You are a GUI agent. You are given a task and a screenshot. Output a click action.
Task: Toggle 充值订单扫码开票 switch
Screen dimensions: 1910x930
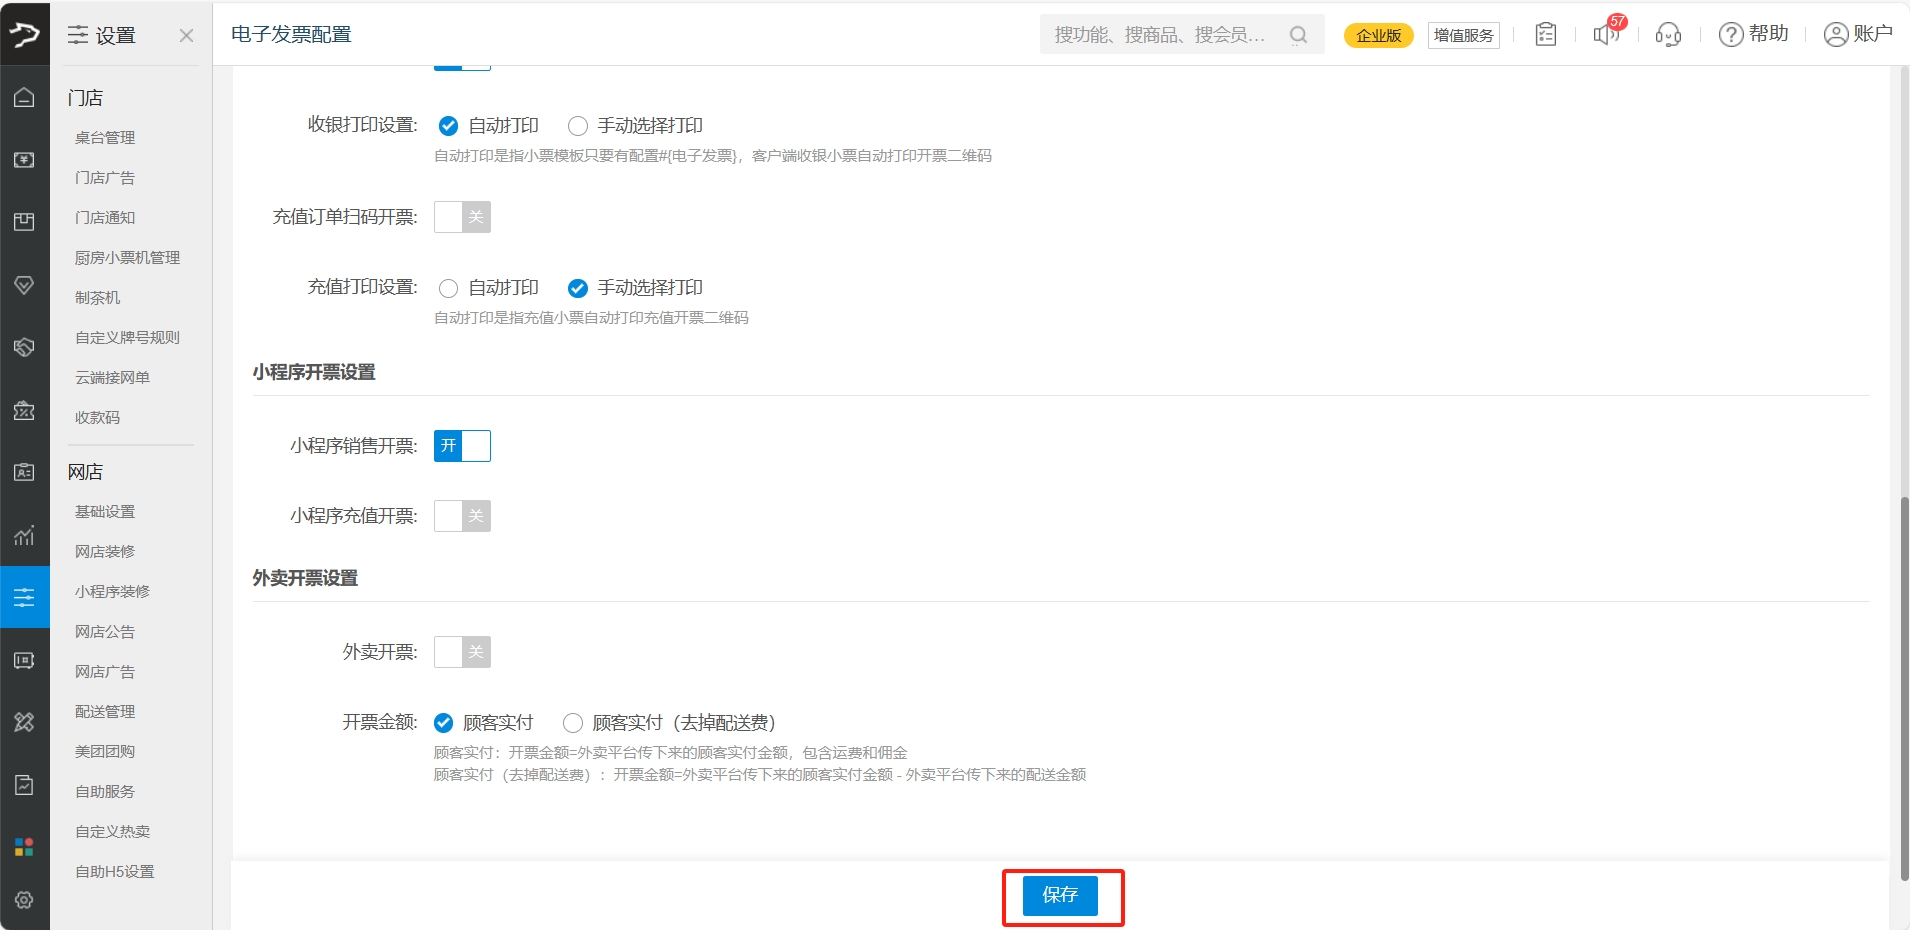462,217
